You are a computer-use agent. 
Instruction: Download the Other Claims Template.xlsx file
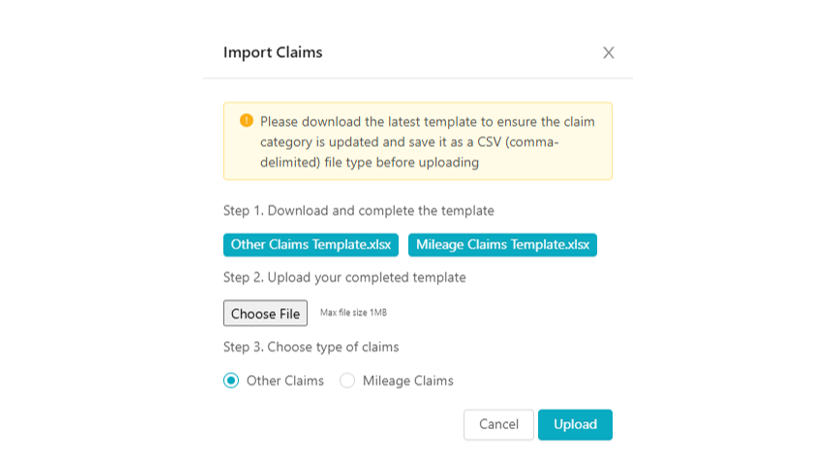(311, 245)
